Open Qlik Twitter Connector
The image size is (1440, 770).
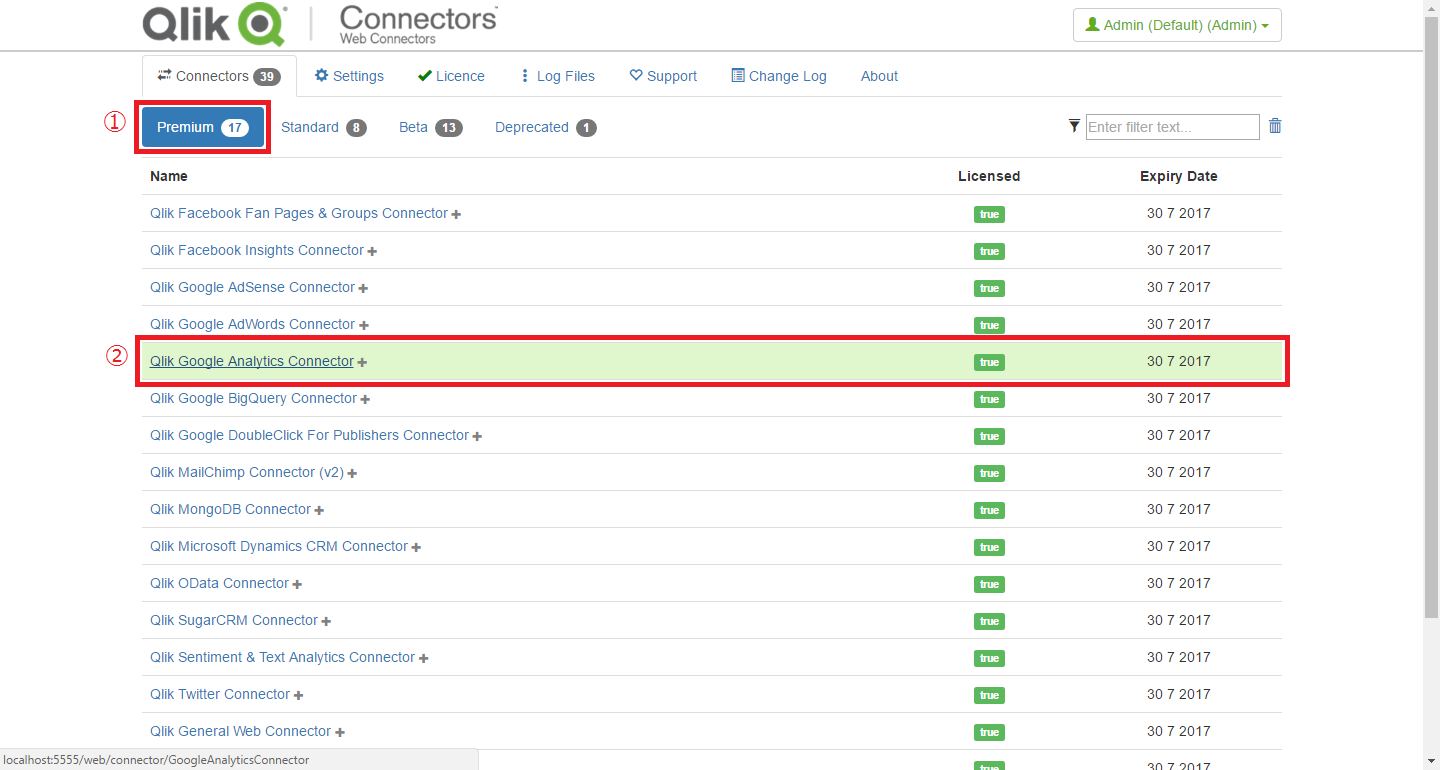click(220, 694)
